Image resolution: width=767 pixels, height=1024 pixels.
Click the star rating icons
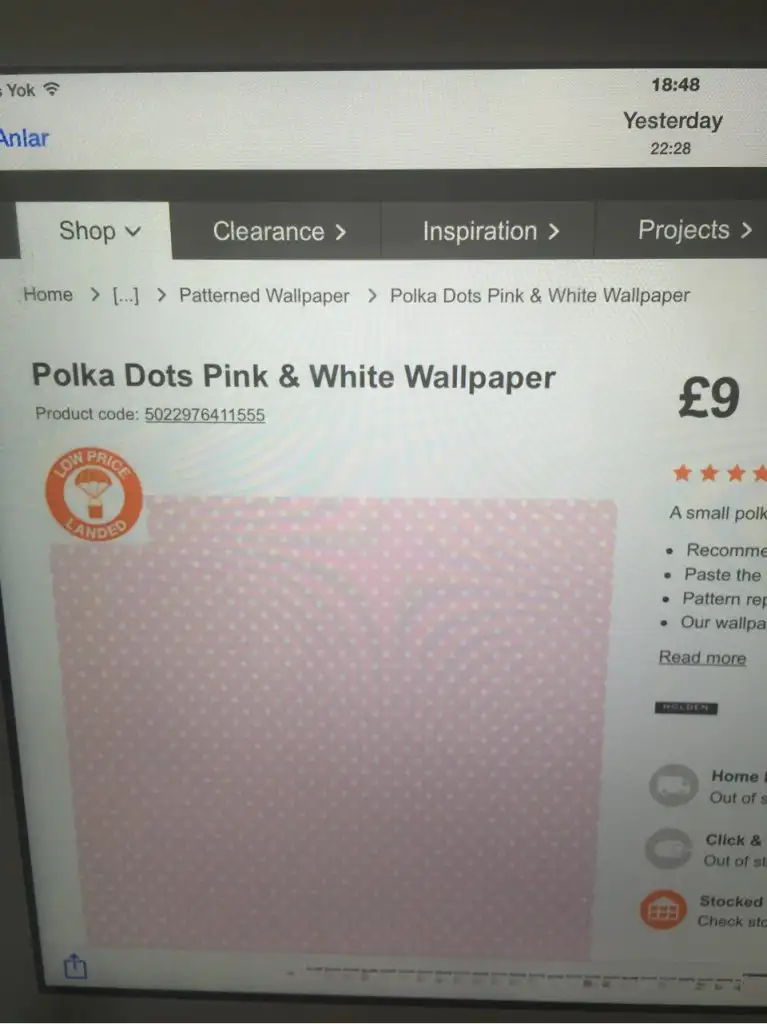[x=719, y=473]
